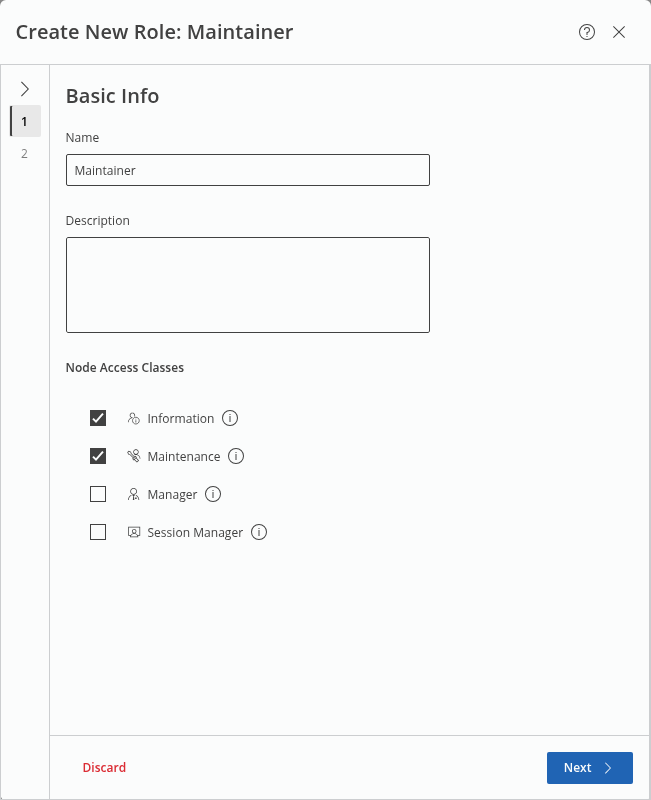
Task: Show info tooltip for Session Manager
Action: 259,532
